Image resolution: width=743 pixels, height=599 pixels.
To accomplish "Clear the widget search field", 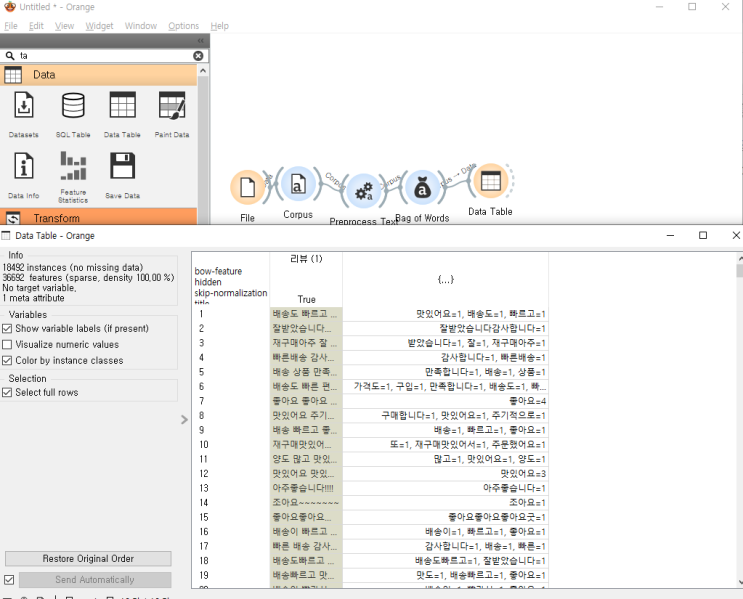I will pos(198,56).
